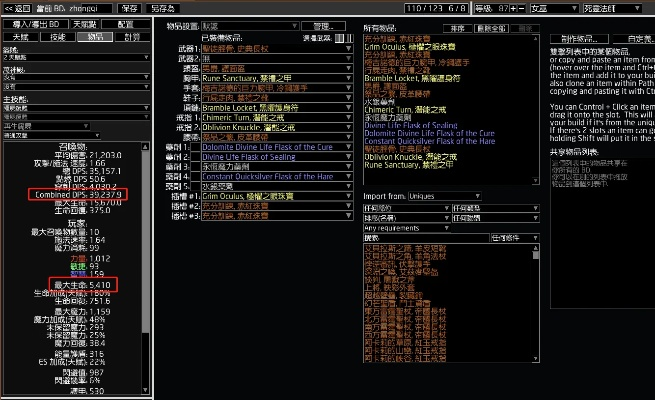
Task: Click the Combined DPS 39,237.9 stat line
Action: [x=78, y=195]
